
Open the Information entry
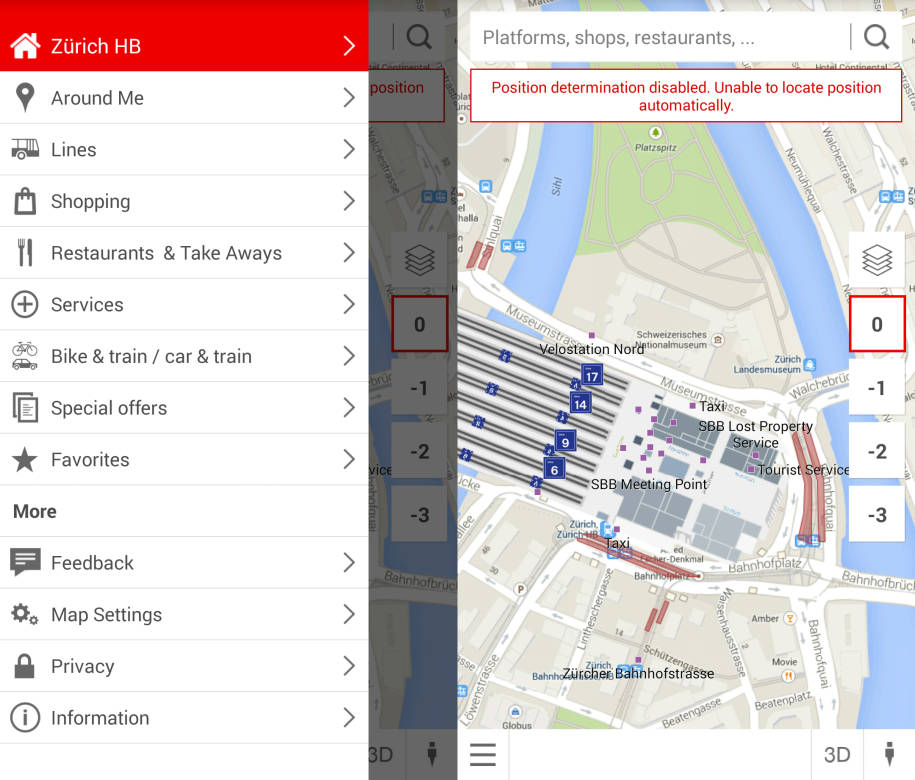(x=184, y=717)
